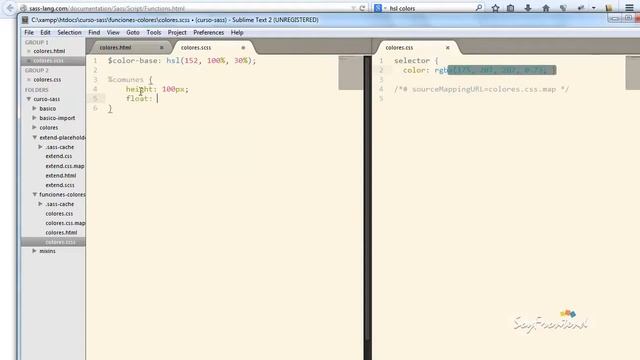Open colores.css under GROUP 2
The width and height of the screenshot is (640, 360).
(47, 80)
